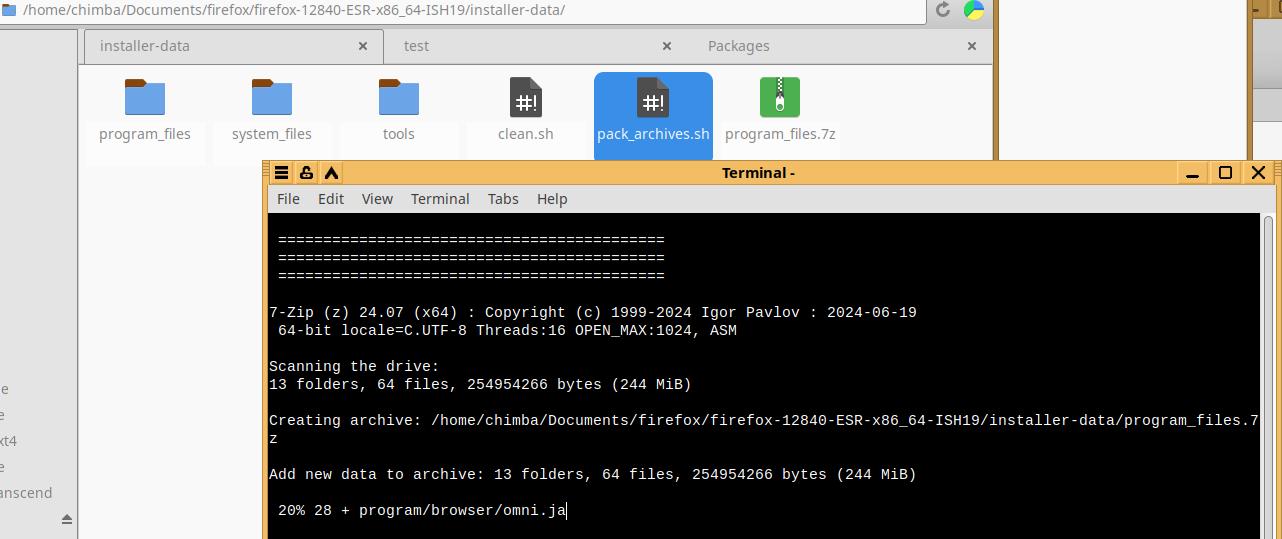1282x539 pixels.
Task: Click the terminal title bar lock icon
Action: pyautogui.click(x=306, y=173)
